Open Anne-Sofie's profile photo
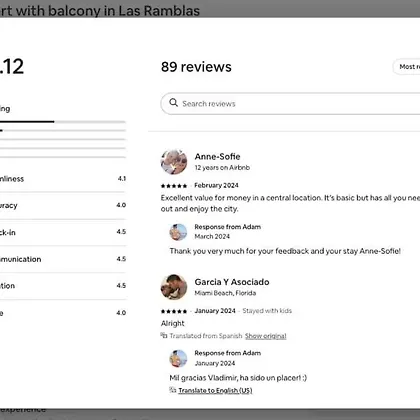 (174, 162)
